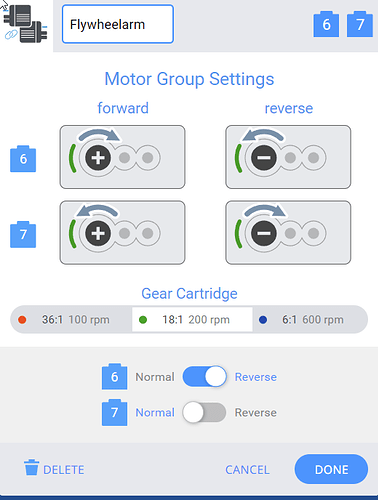Select port 6 badge in header
This screenshot has width=378, height=500.
click(326, 24)
